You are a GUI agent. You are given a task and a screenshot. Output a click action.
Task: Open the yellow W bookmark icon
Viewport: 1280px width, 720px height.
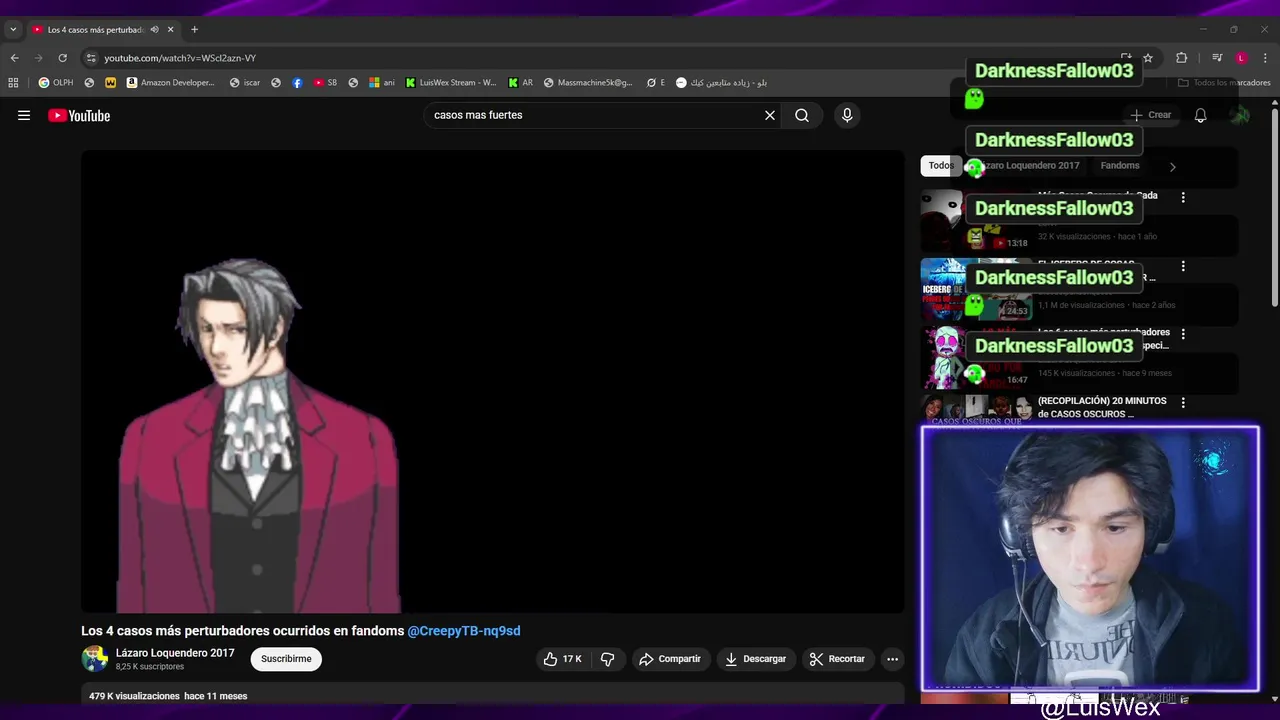pos(110,83)
